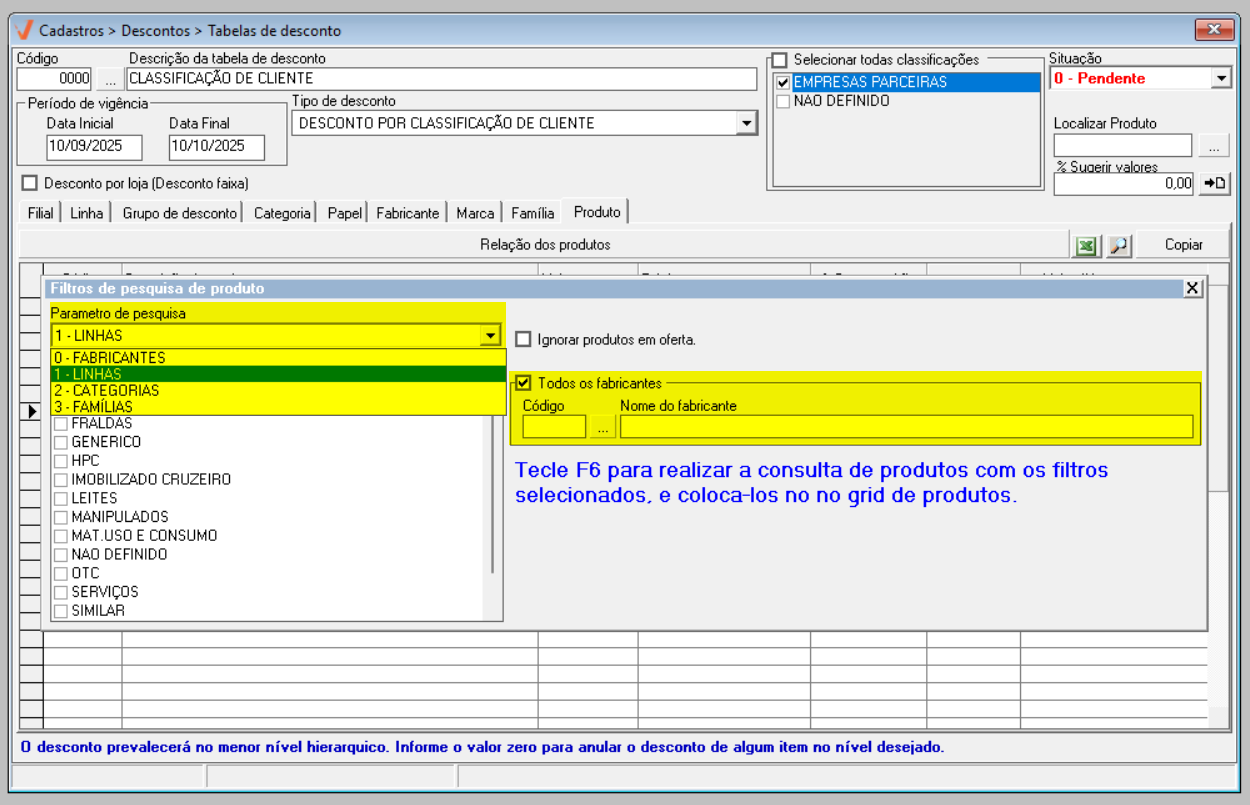Click the application logo icon in title bar
Viewport: 1250px width, 805px height.
click(25, 30)
